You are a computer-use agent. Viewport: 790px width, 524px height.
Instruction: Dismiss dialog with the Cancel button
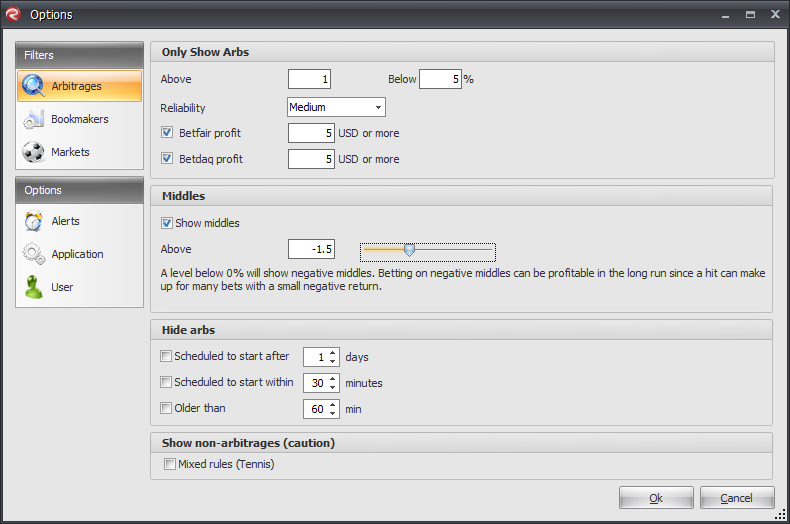737,498
